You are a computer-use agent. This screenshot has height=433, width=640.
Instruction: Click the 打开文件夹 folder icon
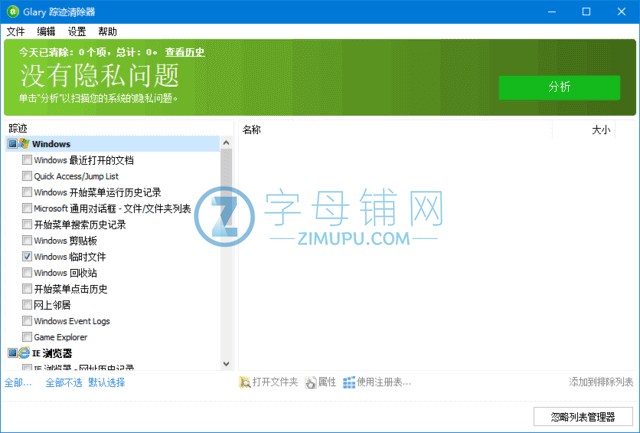point(245,382)
